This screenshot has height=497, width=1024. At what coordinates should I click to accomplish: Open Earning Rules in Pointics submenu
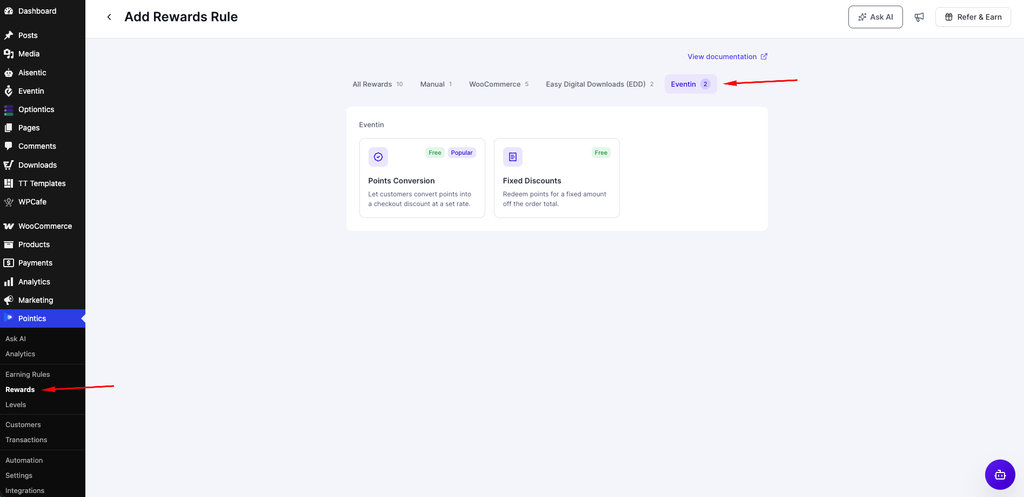point(27,374)
